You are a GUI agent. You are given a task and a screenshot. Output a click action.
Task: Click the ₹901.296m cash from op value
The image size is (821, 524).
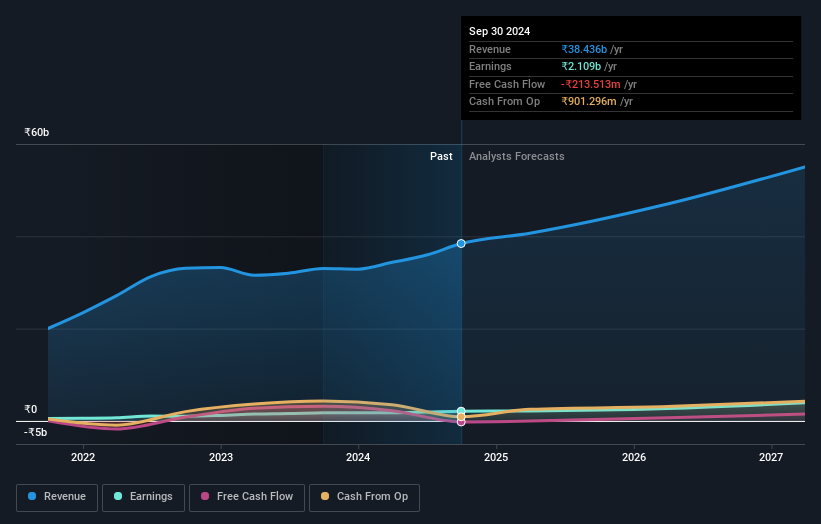click(589, 102)
